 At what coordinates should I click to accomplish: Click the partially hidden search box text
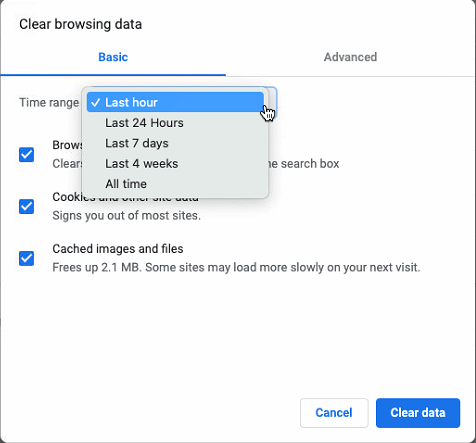[x=304, y=164]
